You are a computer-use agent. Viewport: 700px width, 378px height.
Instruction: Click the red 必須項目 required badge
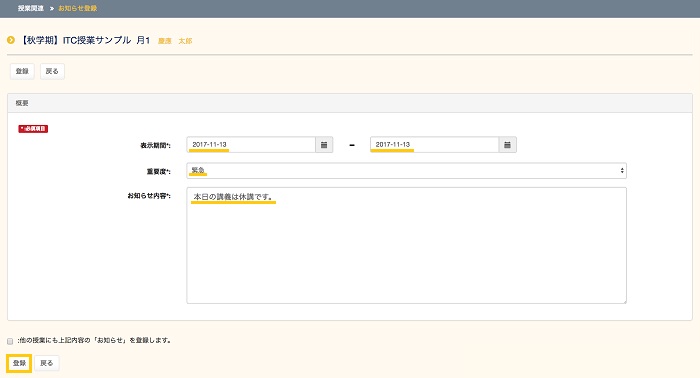[x=33, y=129]
